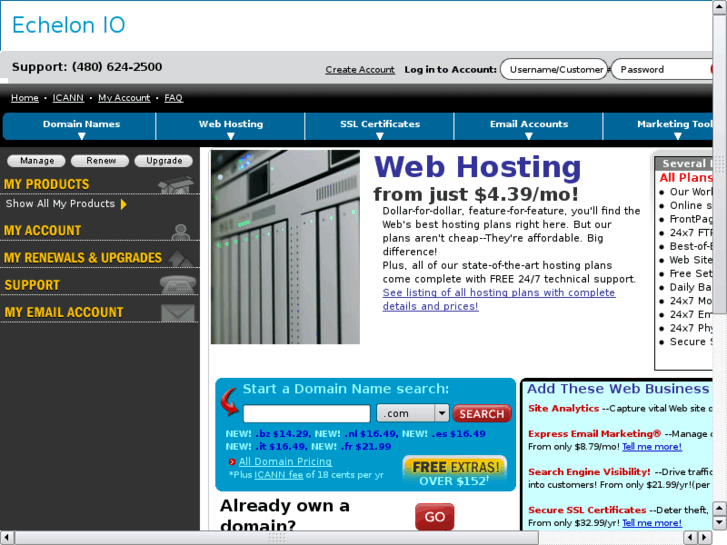Click the Renewals & Upgrades arrow icon

181,258
